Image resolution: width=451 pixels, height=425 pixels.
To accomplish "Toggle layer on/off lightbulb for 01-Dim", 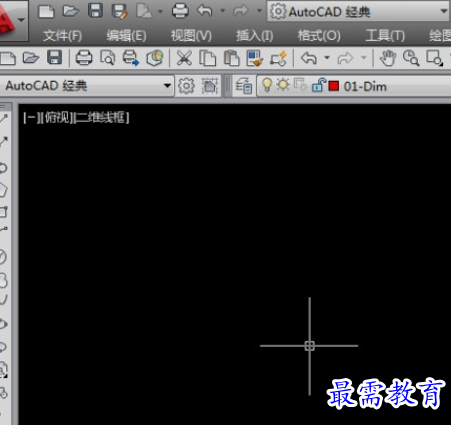I will (267, 85).
